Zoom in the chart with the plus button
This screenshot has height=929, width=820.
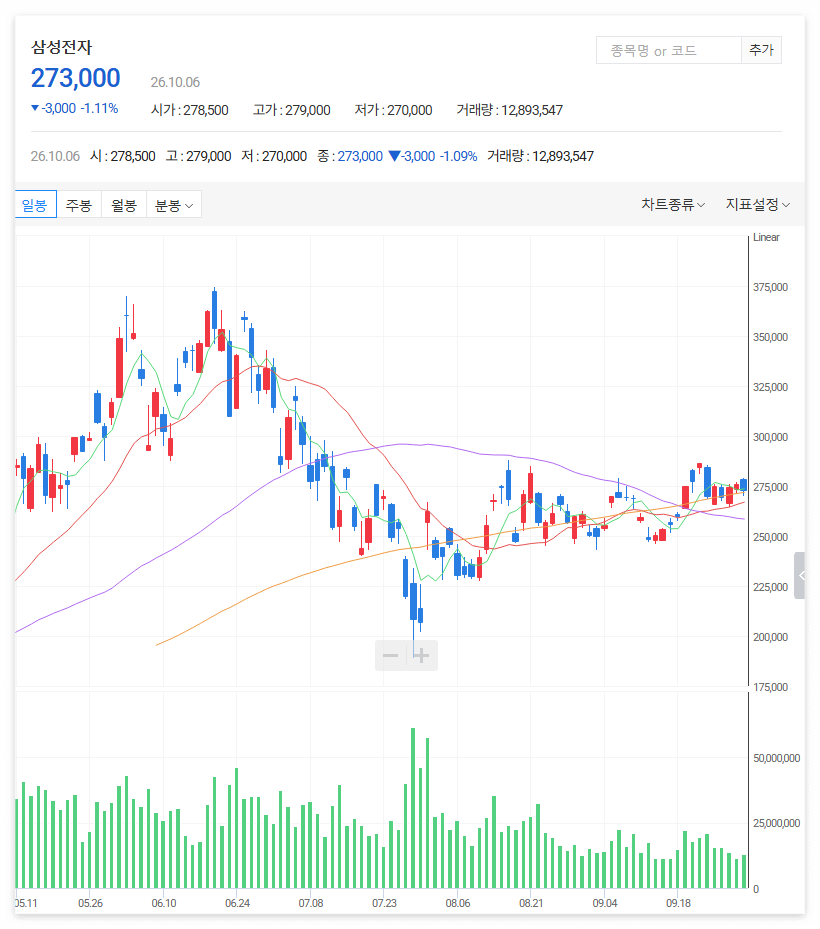422,655
